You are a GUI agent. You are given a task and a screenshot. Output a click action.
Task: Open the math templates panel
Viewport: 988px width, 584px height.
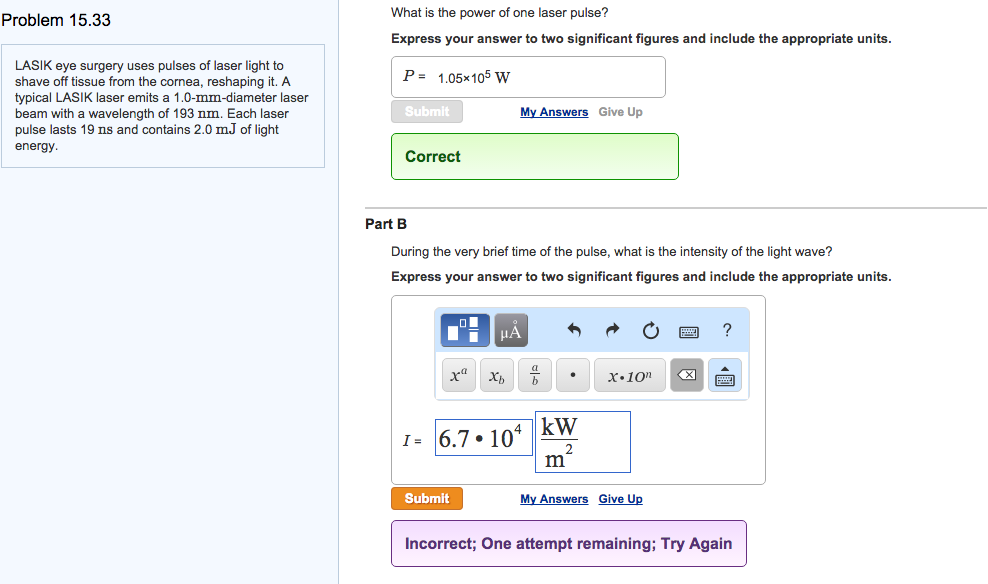[464, 330]
